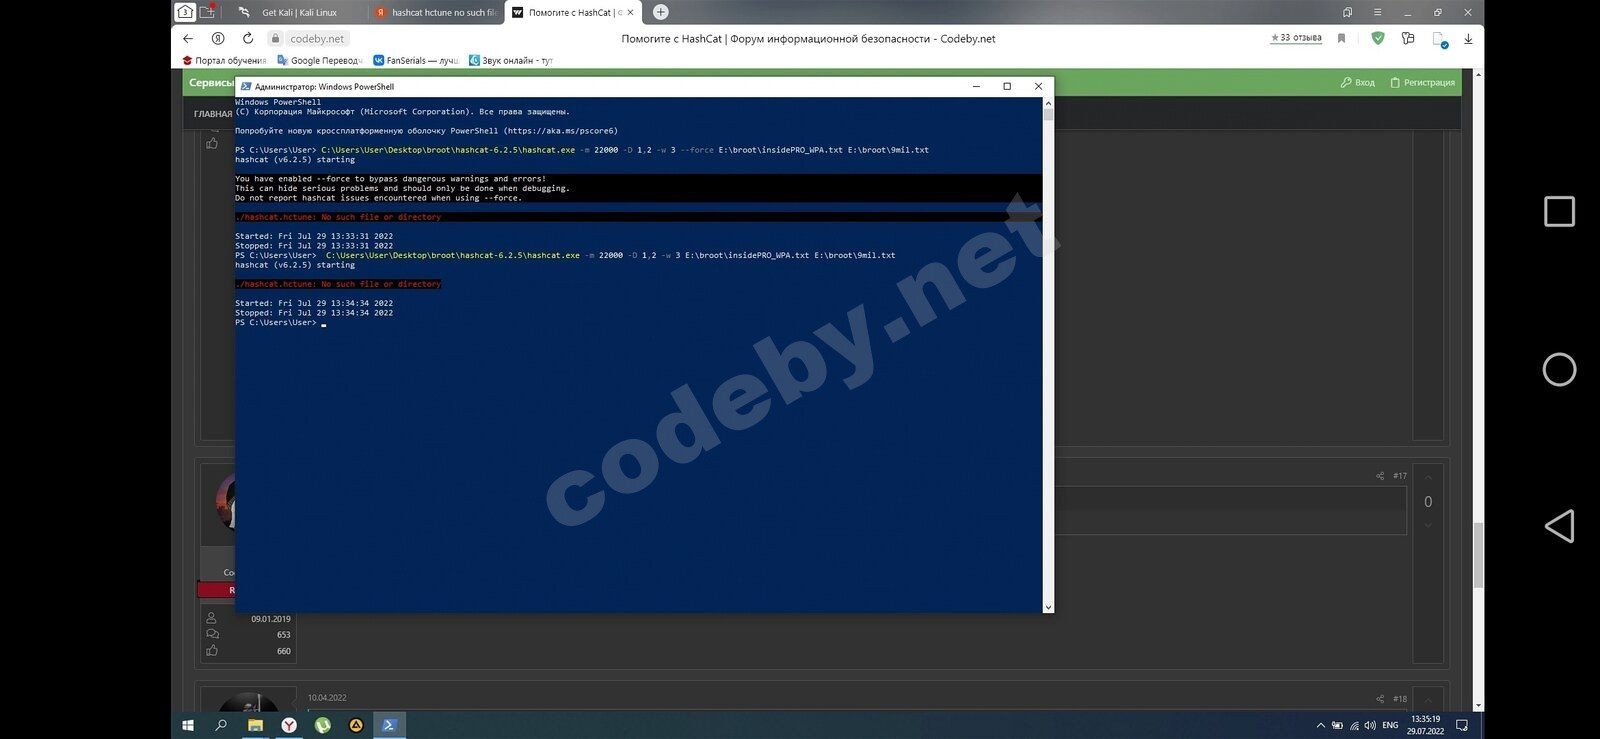Screen dimensions: 1600x739
Task: Click the green shield protection icon
Action: tap(1377, 39)
